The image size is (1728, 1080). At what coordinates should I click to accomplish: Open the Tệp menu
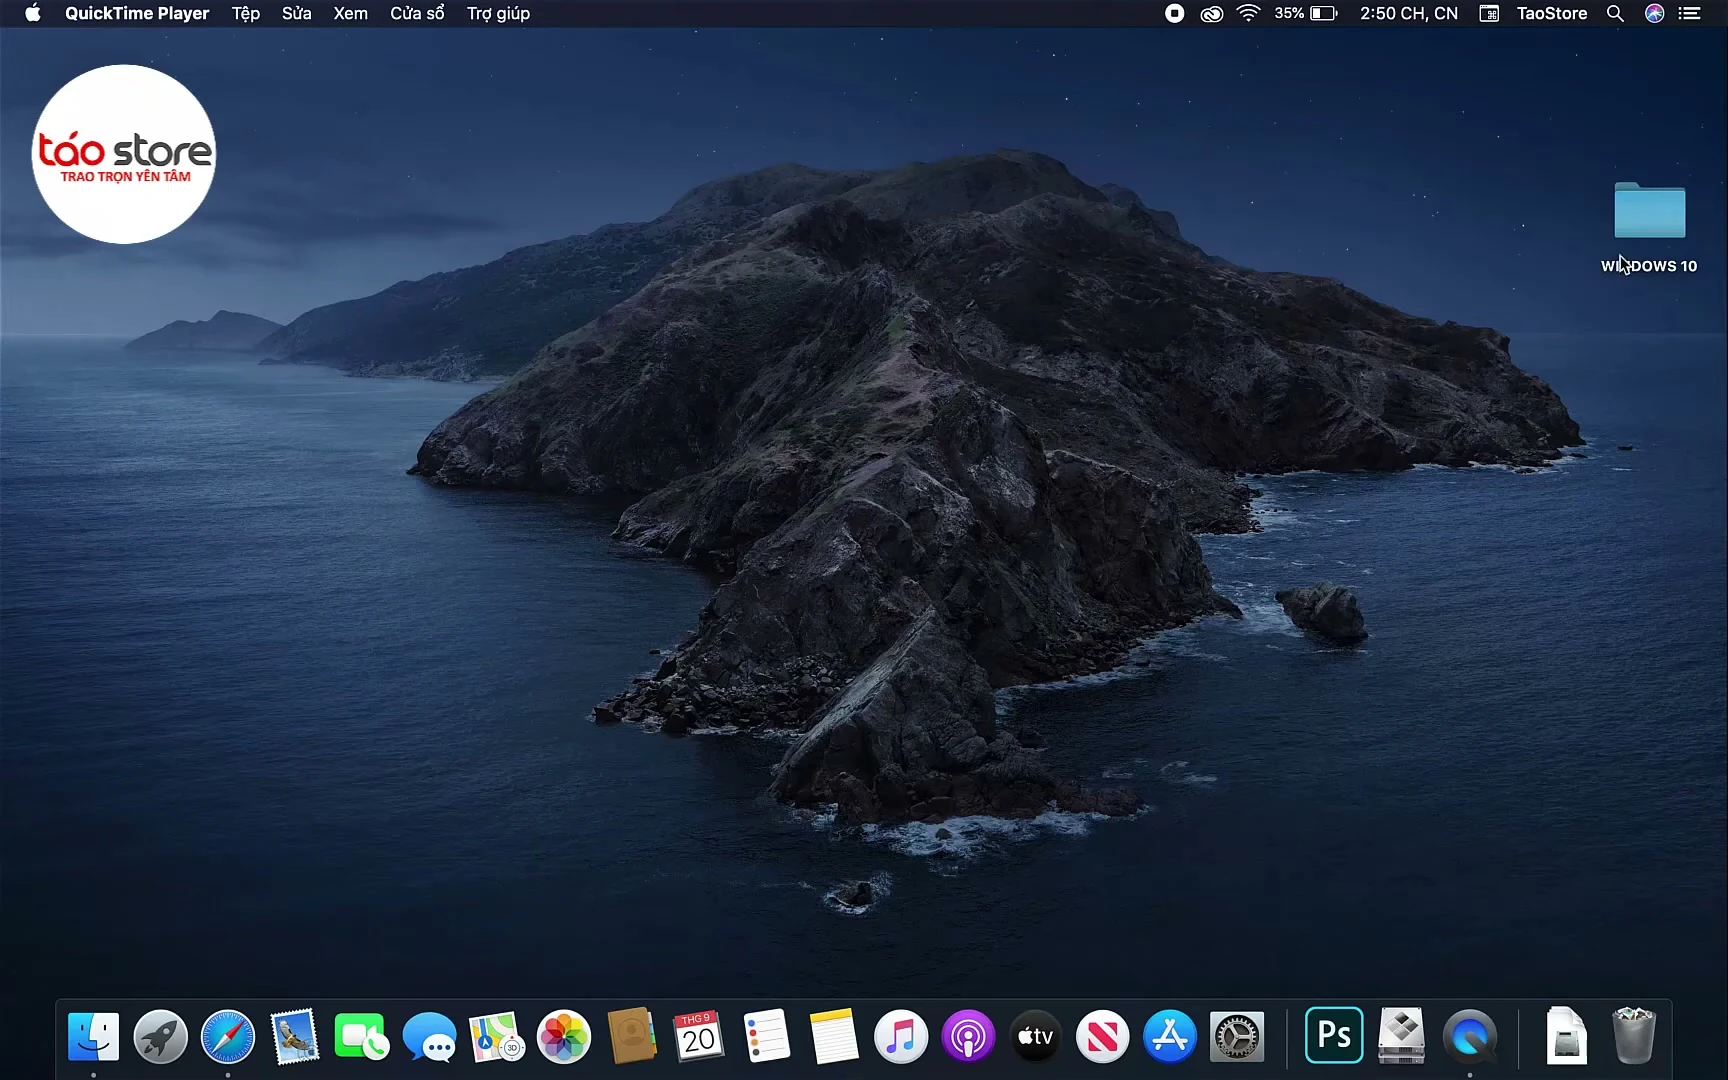click(x=244, y=13)
